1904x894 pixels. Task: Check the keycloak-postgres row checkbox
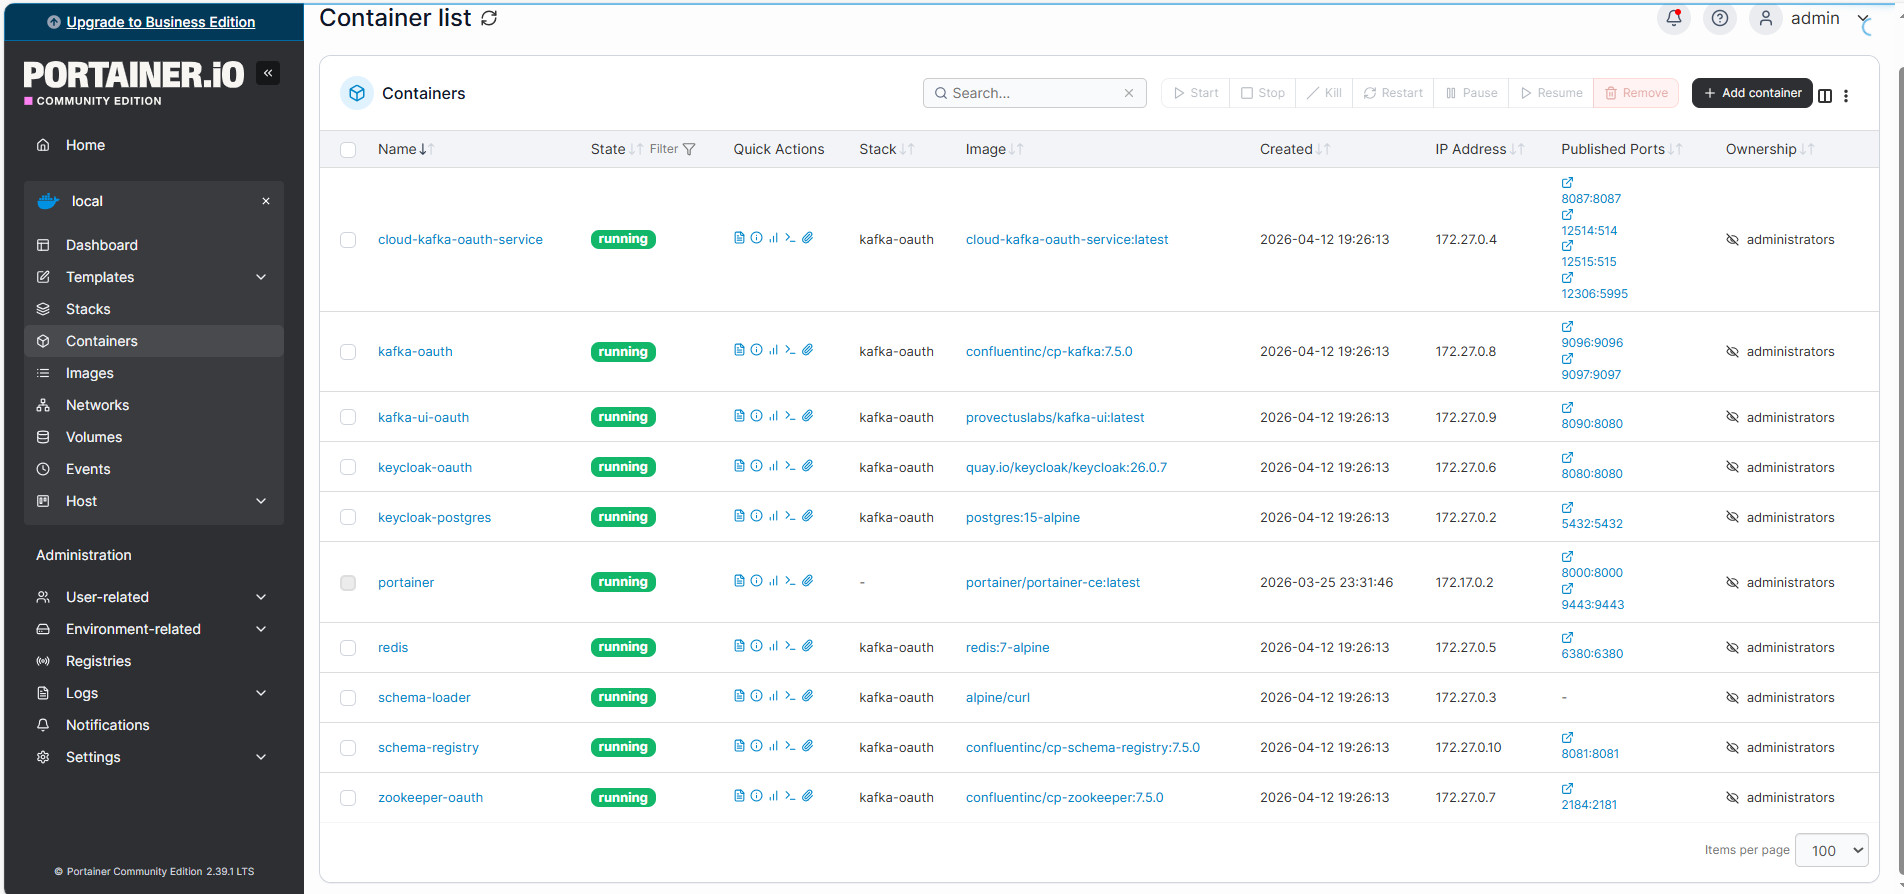coord(348,517)
